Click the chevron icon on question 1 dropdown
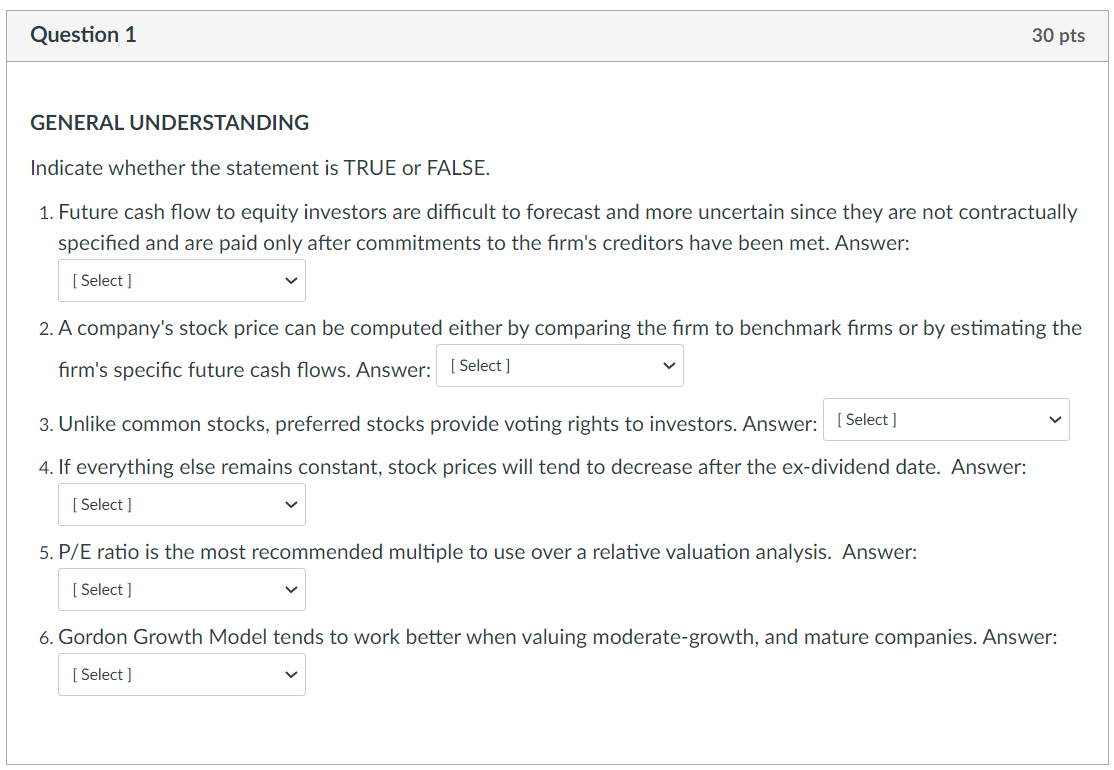This screenshot has height=770, width=1114. pos(291,280)
